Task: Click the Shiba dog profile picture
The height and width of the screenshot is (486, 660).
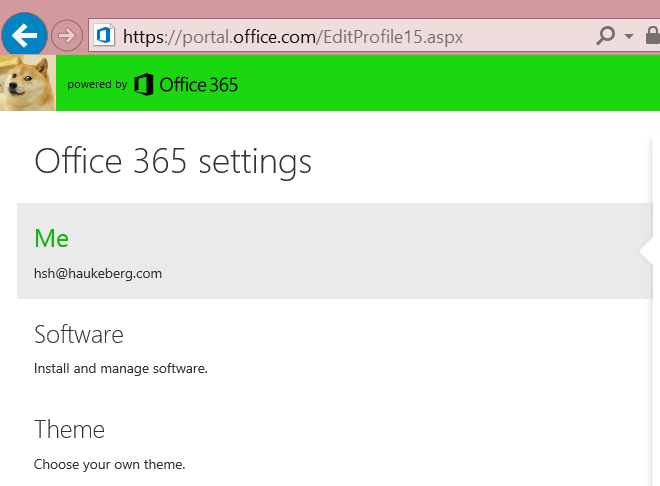Action: [x=27, y=83]
